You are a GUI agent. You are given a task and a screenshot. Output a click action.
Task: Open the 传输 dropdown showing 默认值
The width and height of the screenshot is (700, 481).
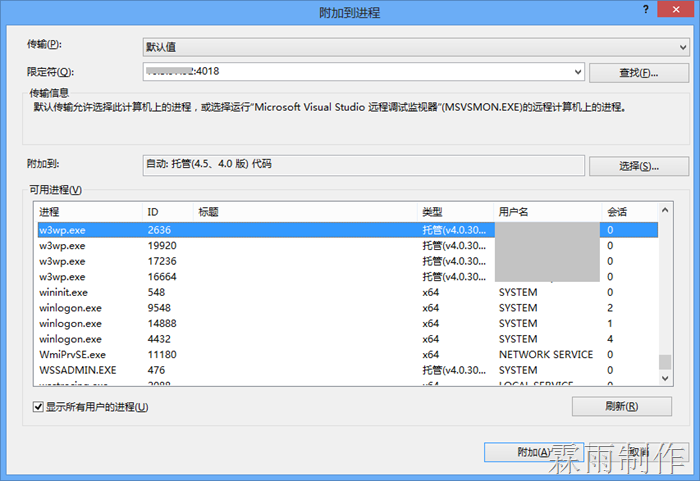(416, 47)
